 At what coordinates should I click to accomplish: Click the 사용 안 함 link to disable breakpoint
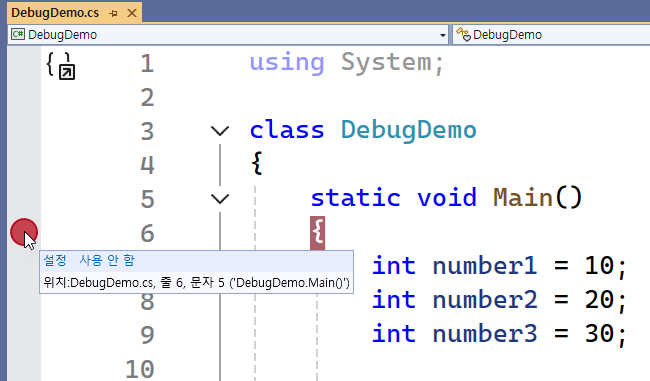tap(107, 260)
